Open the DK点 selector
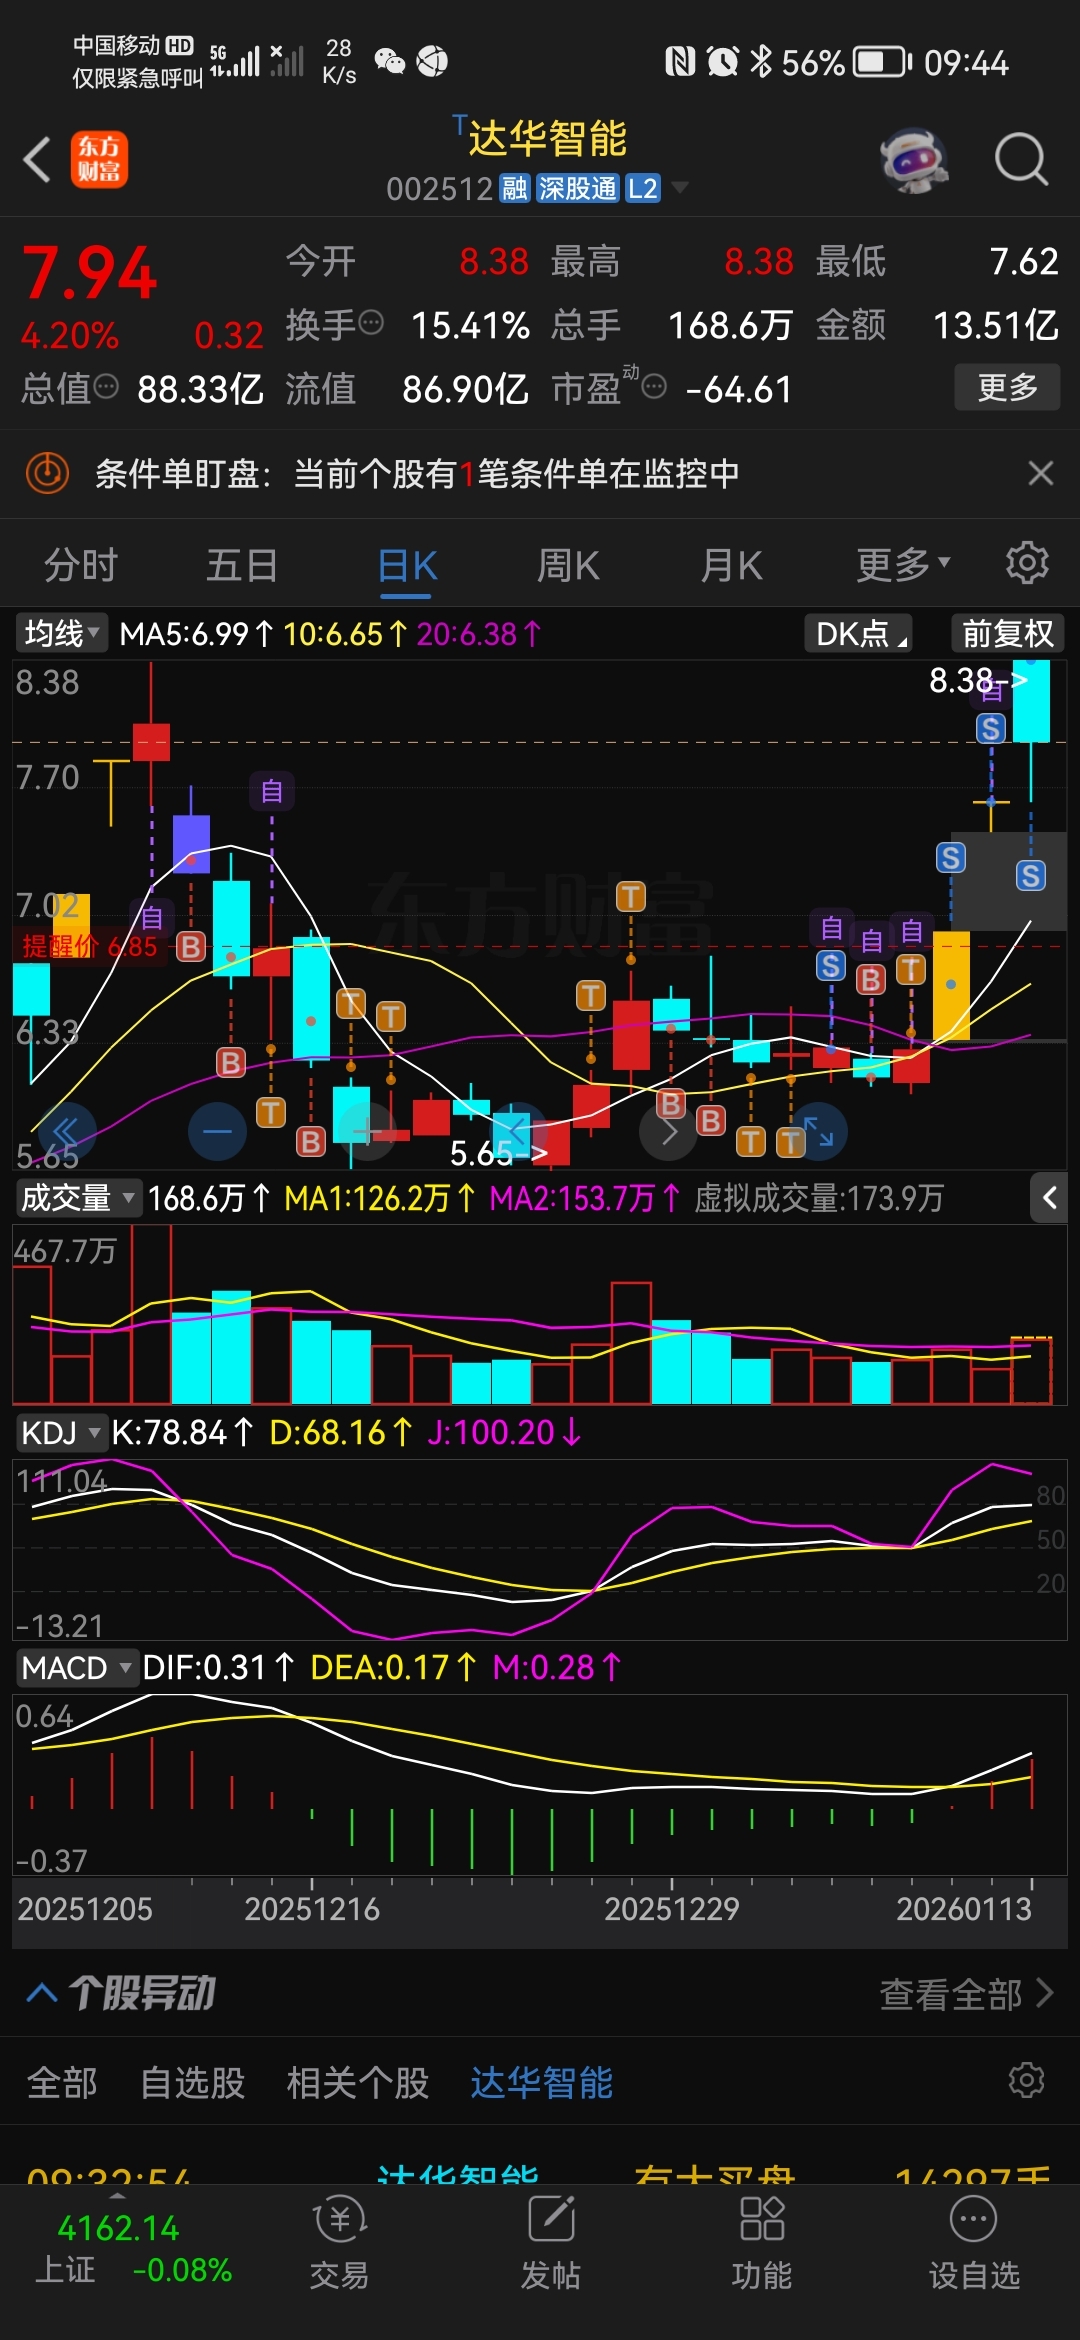This screenshot has height=2340, width=1080. tap(859, 633)
